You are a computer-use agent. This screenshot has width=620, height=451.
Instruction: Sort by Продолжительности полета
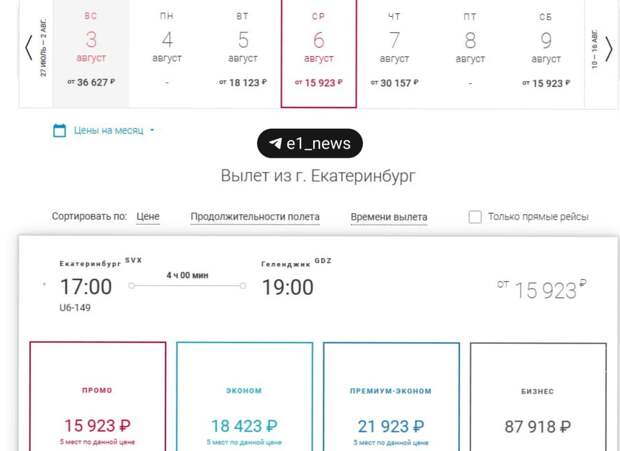click(255, 217)
